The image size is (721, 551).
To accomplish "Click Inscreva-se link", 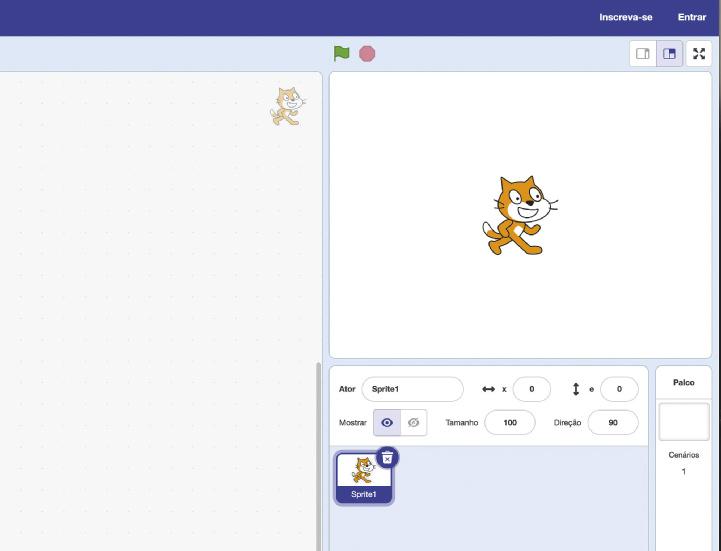I will (x=625, y=17).
